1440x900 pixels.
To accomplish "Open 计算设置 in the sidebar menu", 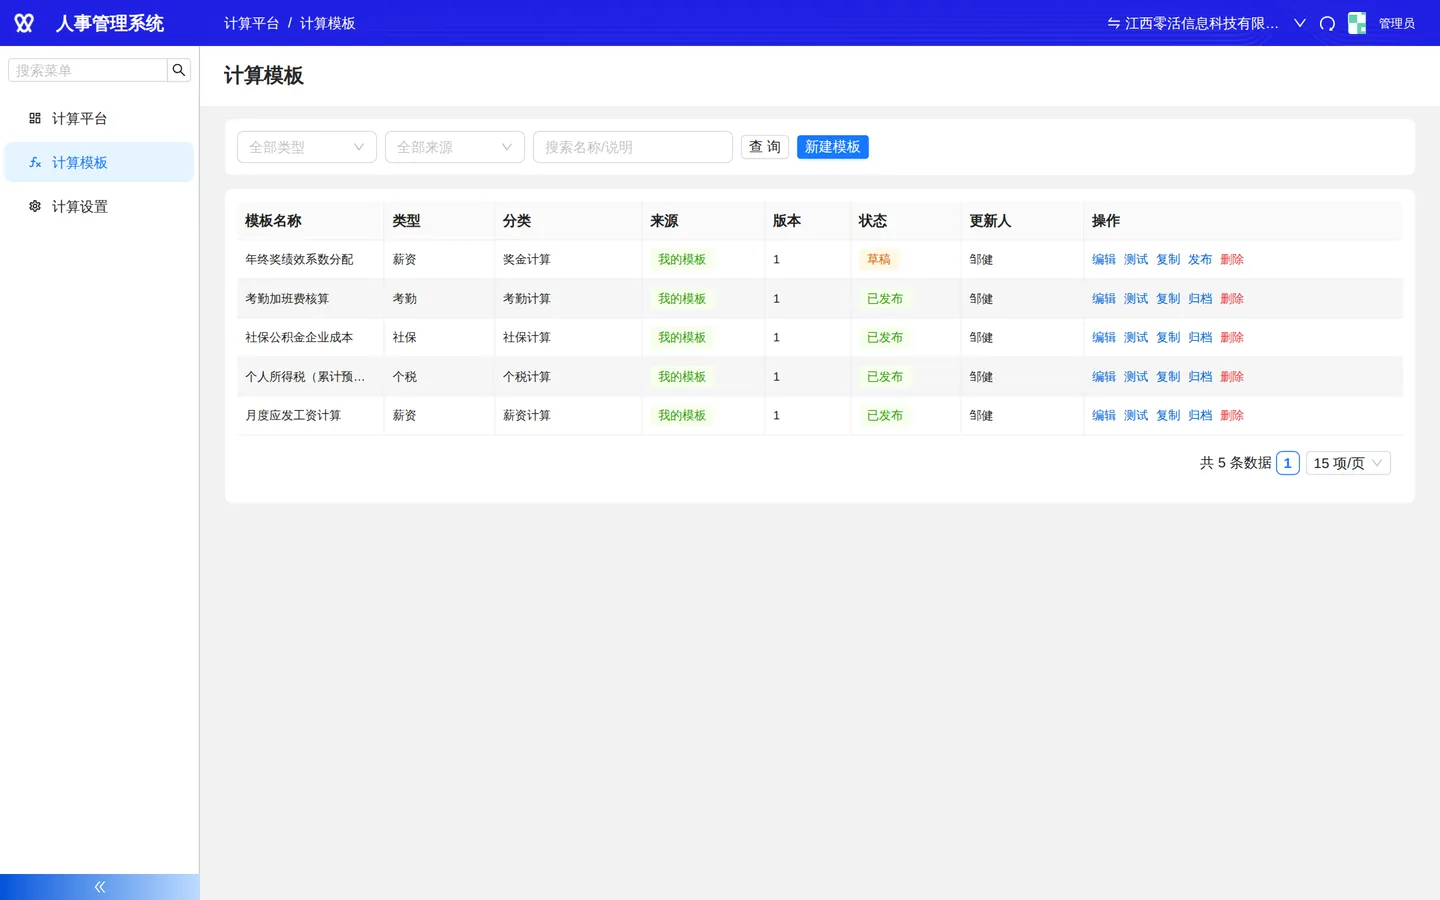I will tap(99, 206).
